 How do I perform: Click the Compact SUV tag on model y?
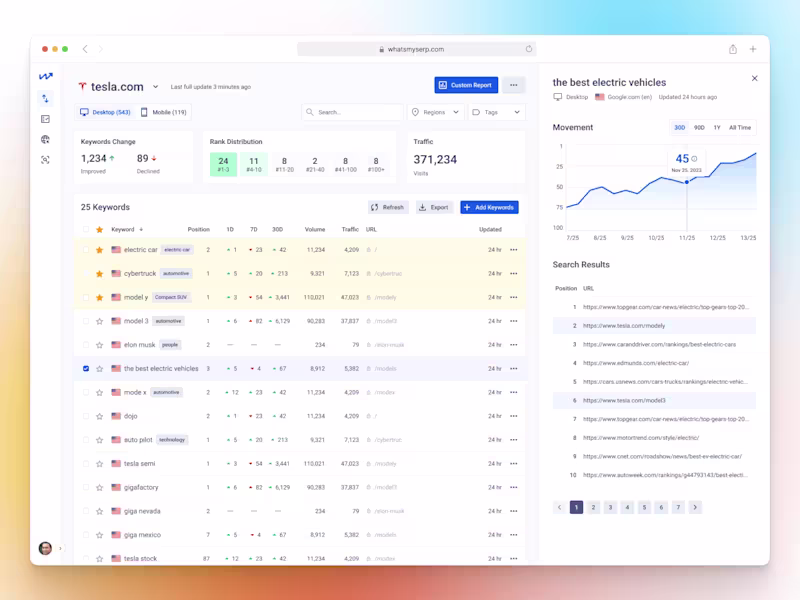tap(171, 297)
